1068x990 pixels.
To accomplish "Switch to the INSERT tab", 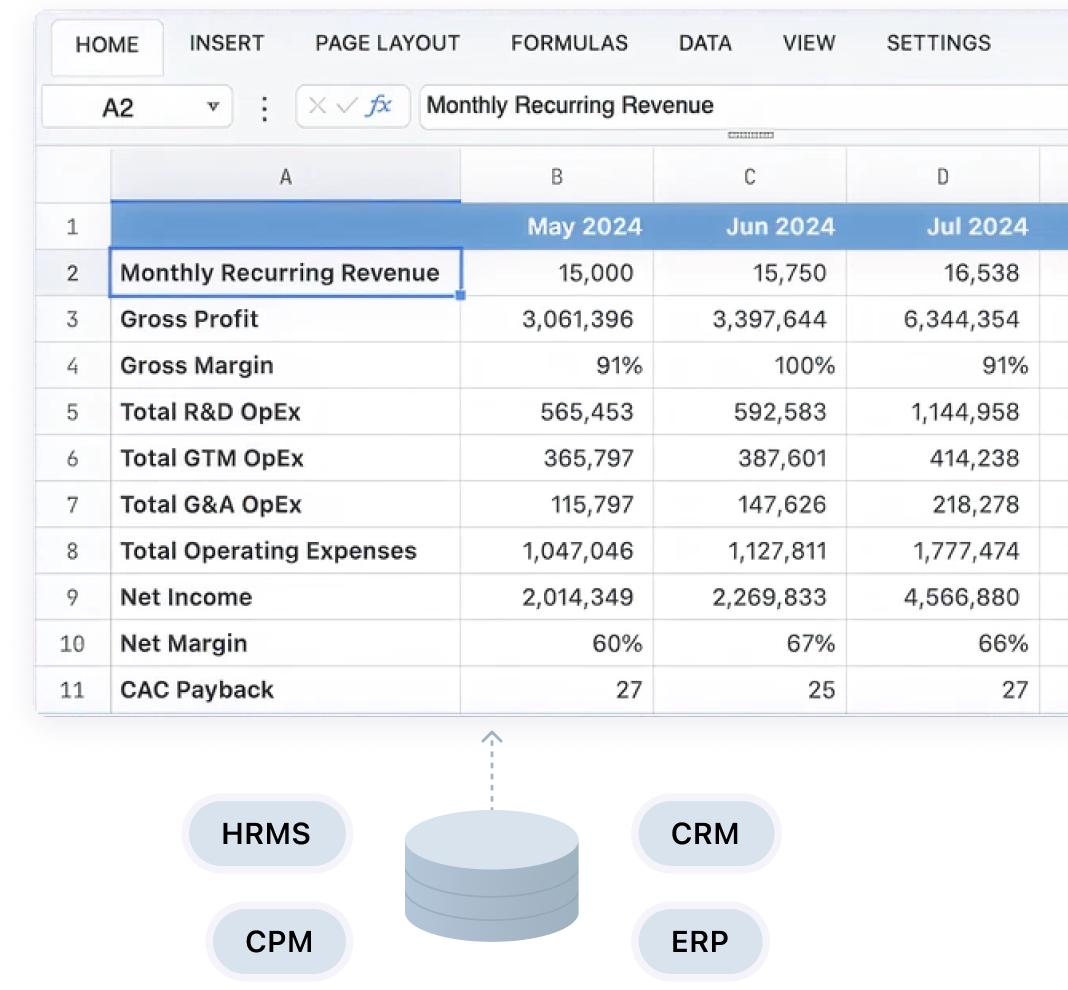I will click(x=227, y=44).
